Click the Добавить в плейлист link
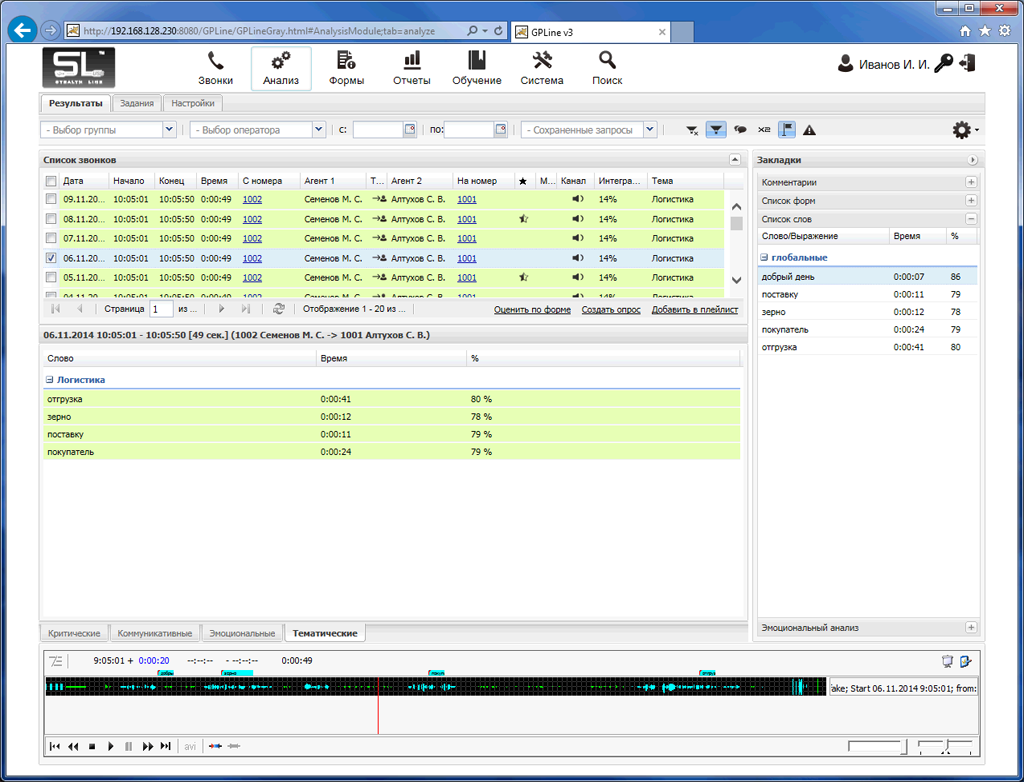 (x=695, y=310)
